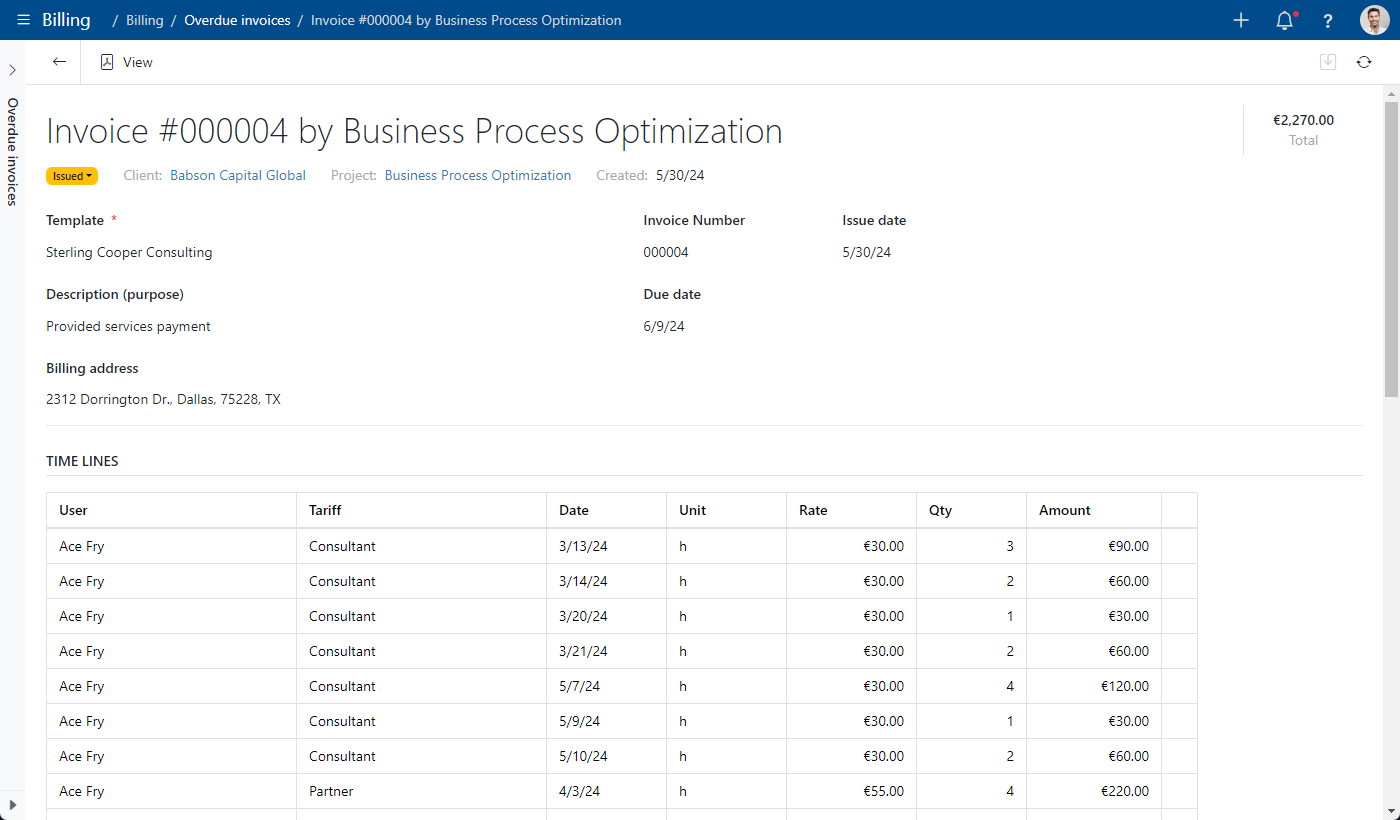Open the Issued status dropdown
The image size is (1400, 820).
point(72,176)
